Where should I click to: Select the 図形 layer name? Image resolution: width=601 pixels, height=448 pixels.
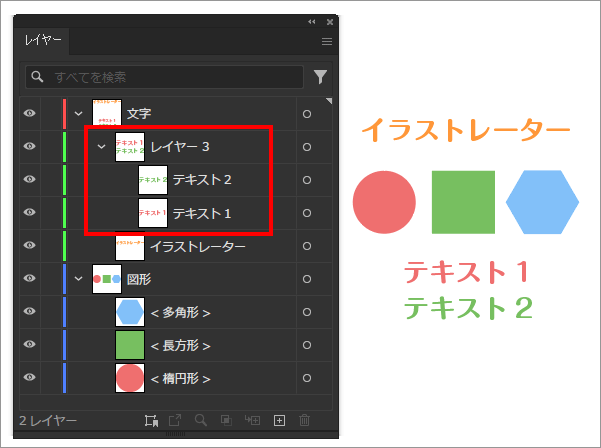click(139, 279)
